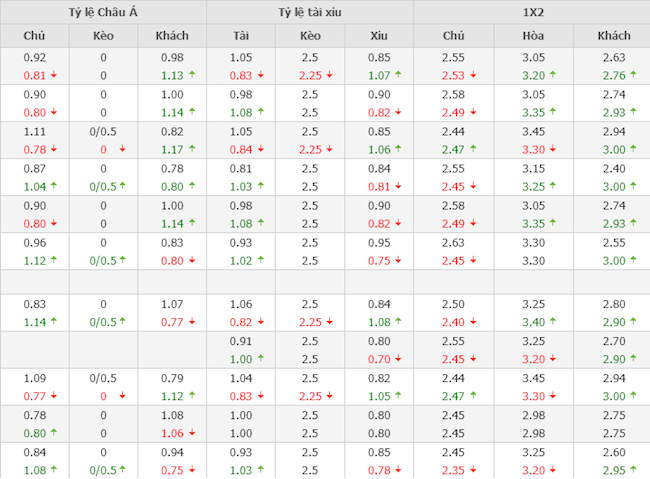Click the 2.98 draw odds value
This screenshot has height=479, width=650.
(533, 415)
